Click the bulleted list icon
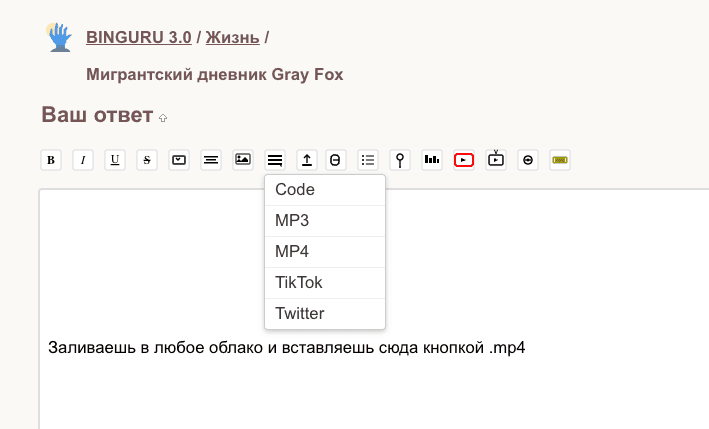This screenshot has width=709, height=429. click(368, 159)
